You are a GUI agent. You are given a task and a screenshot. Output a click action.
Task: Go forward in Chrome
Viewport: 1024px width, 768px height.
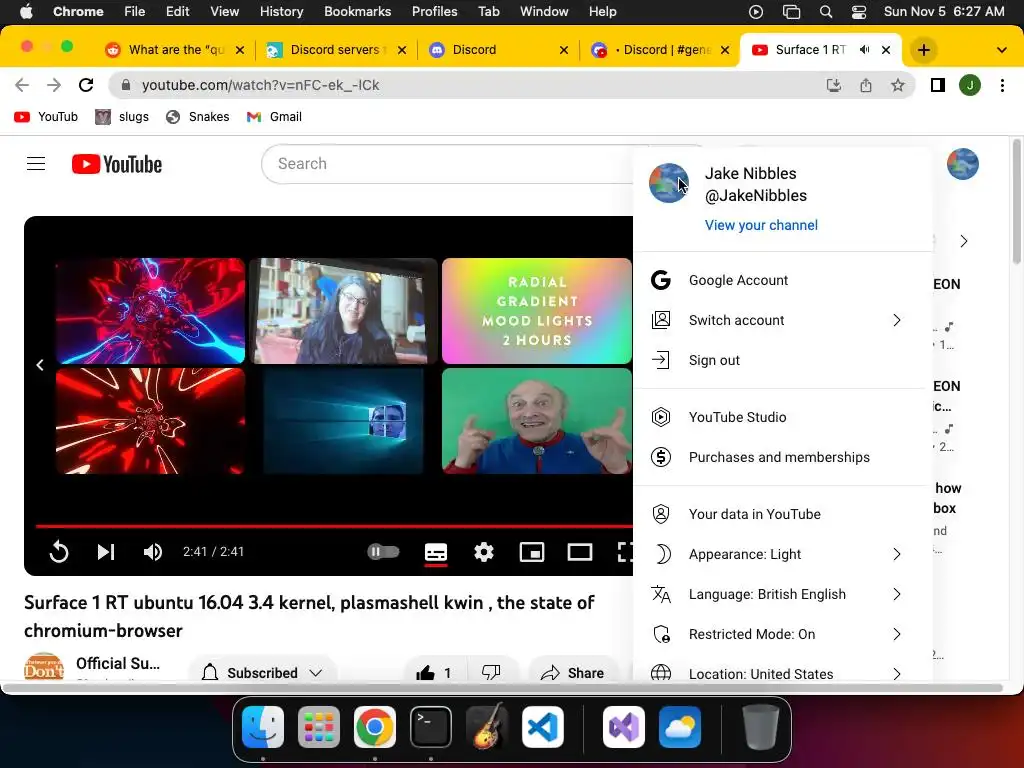pos(54,85)
